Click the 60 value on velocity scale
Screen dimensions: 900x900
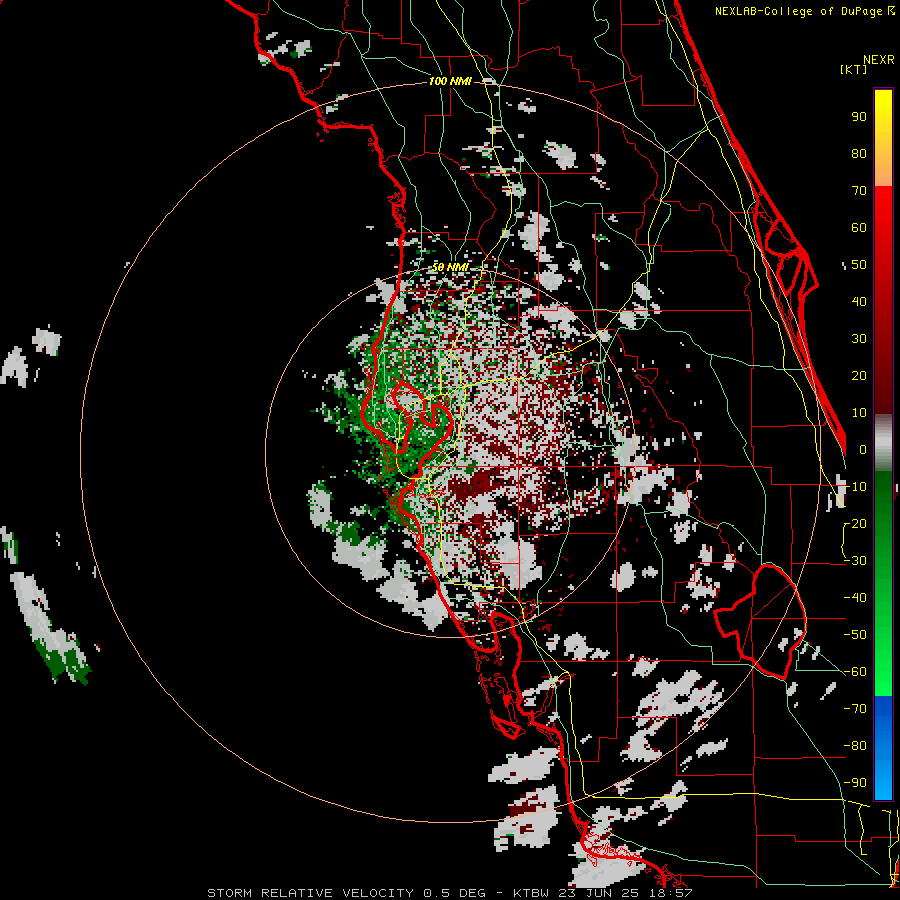859,228
